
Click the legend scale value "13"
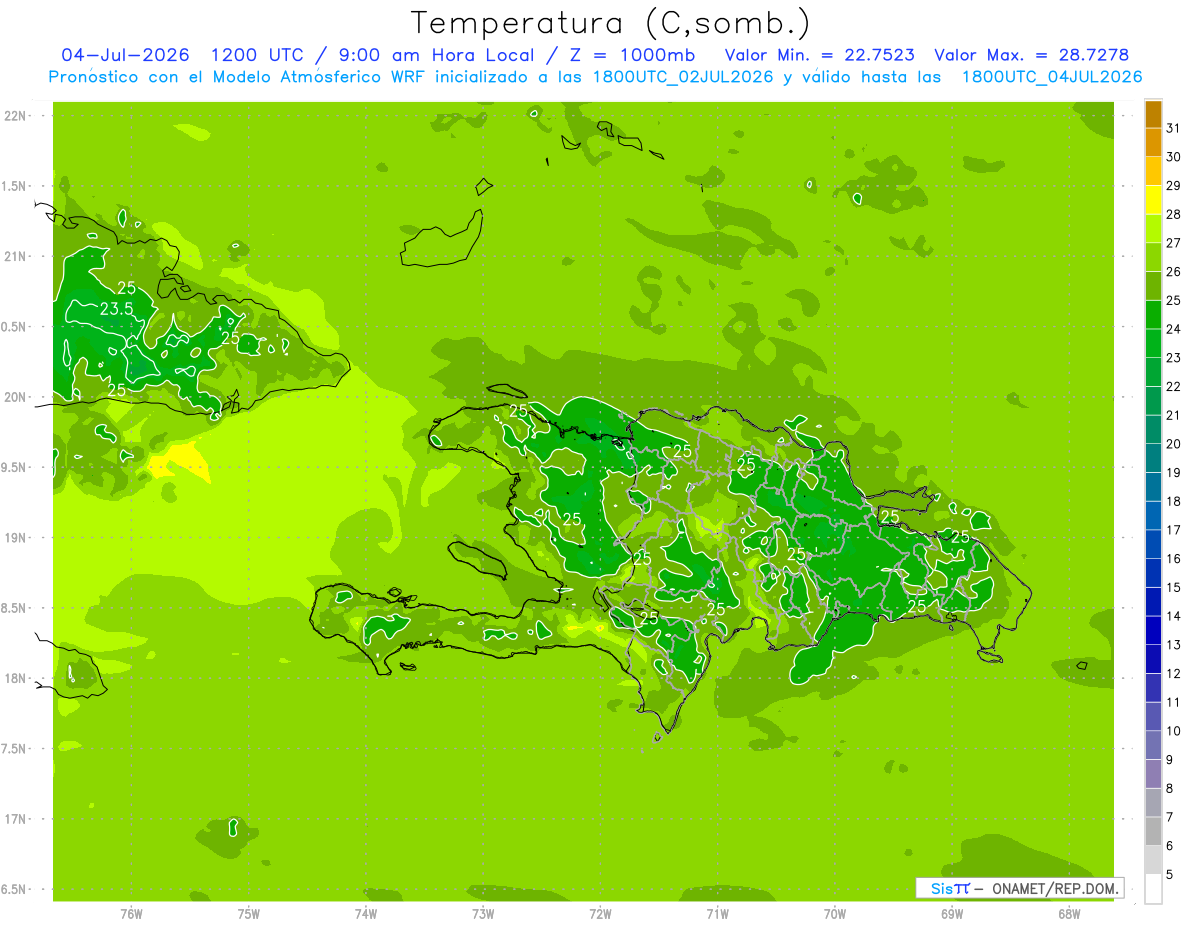(1174, 645)
